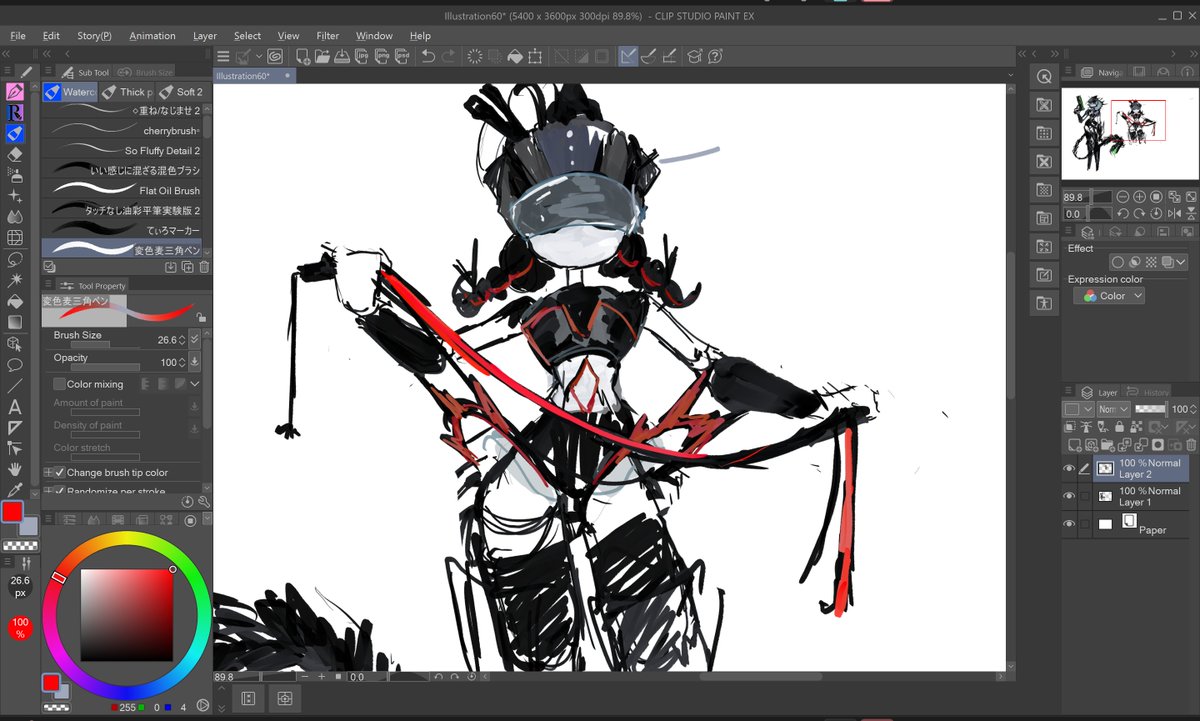
Task: Click the zoom out minus icon in Navigator
Action: click(1123, 197)
